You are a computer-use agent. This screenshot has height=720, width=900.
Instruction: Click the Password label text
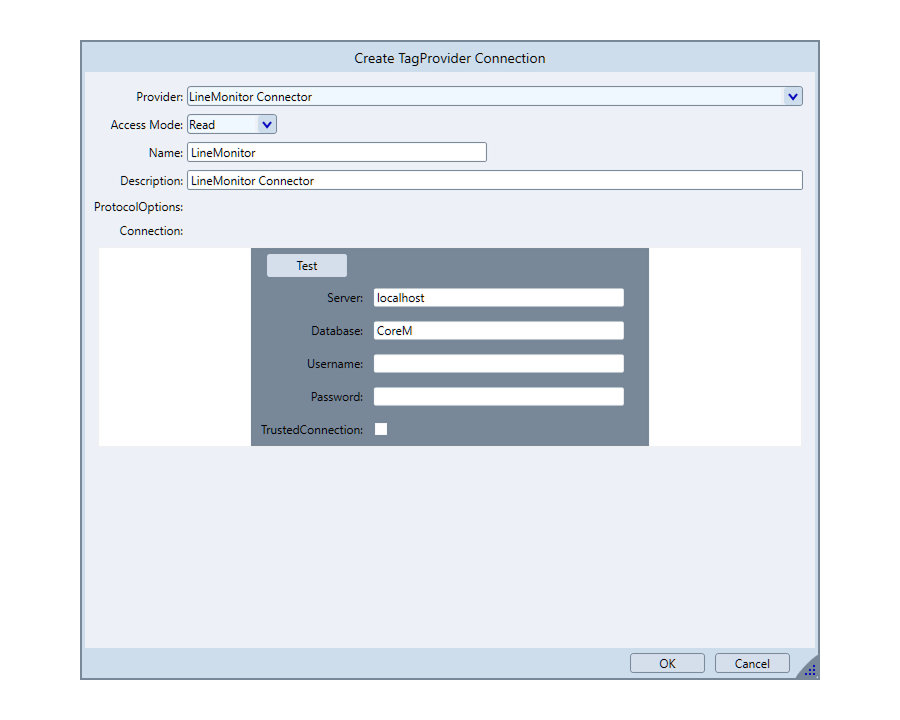pyautogui.click(x=337, y=397)
